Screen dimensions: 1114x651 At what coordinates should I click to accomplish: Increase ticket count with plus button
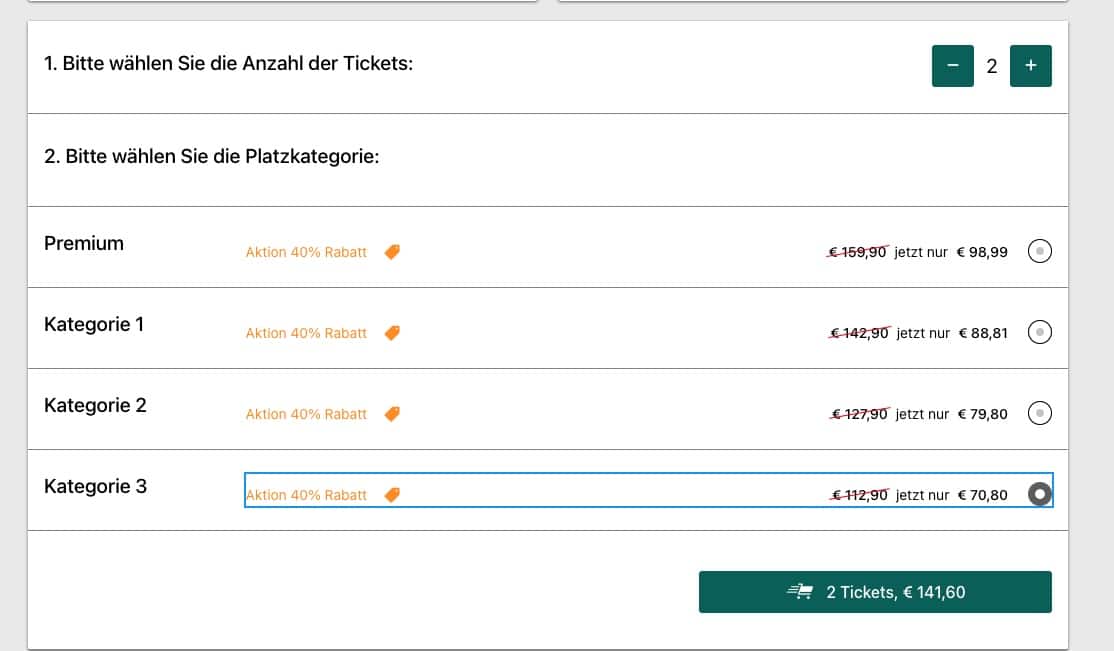[1030, 65]
